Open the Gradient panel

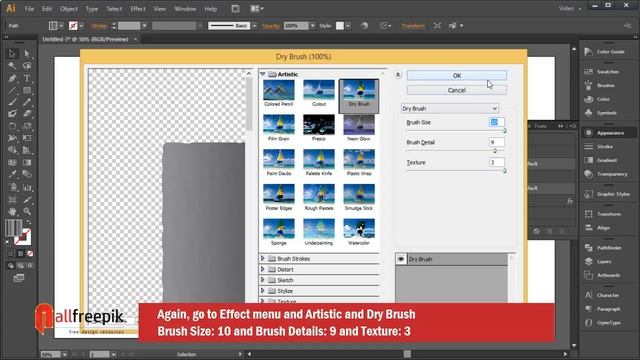602,160
